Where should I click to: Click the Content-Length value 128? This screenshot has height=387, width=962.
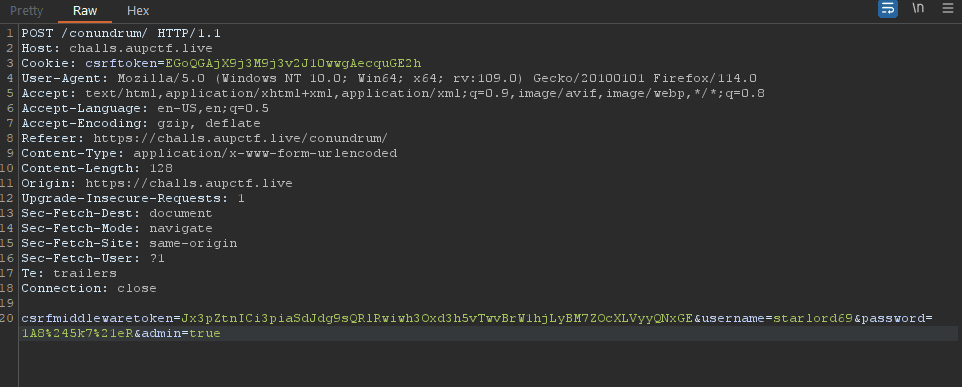(x=160, y=168)
